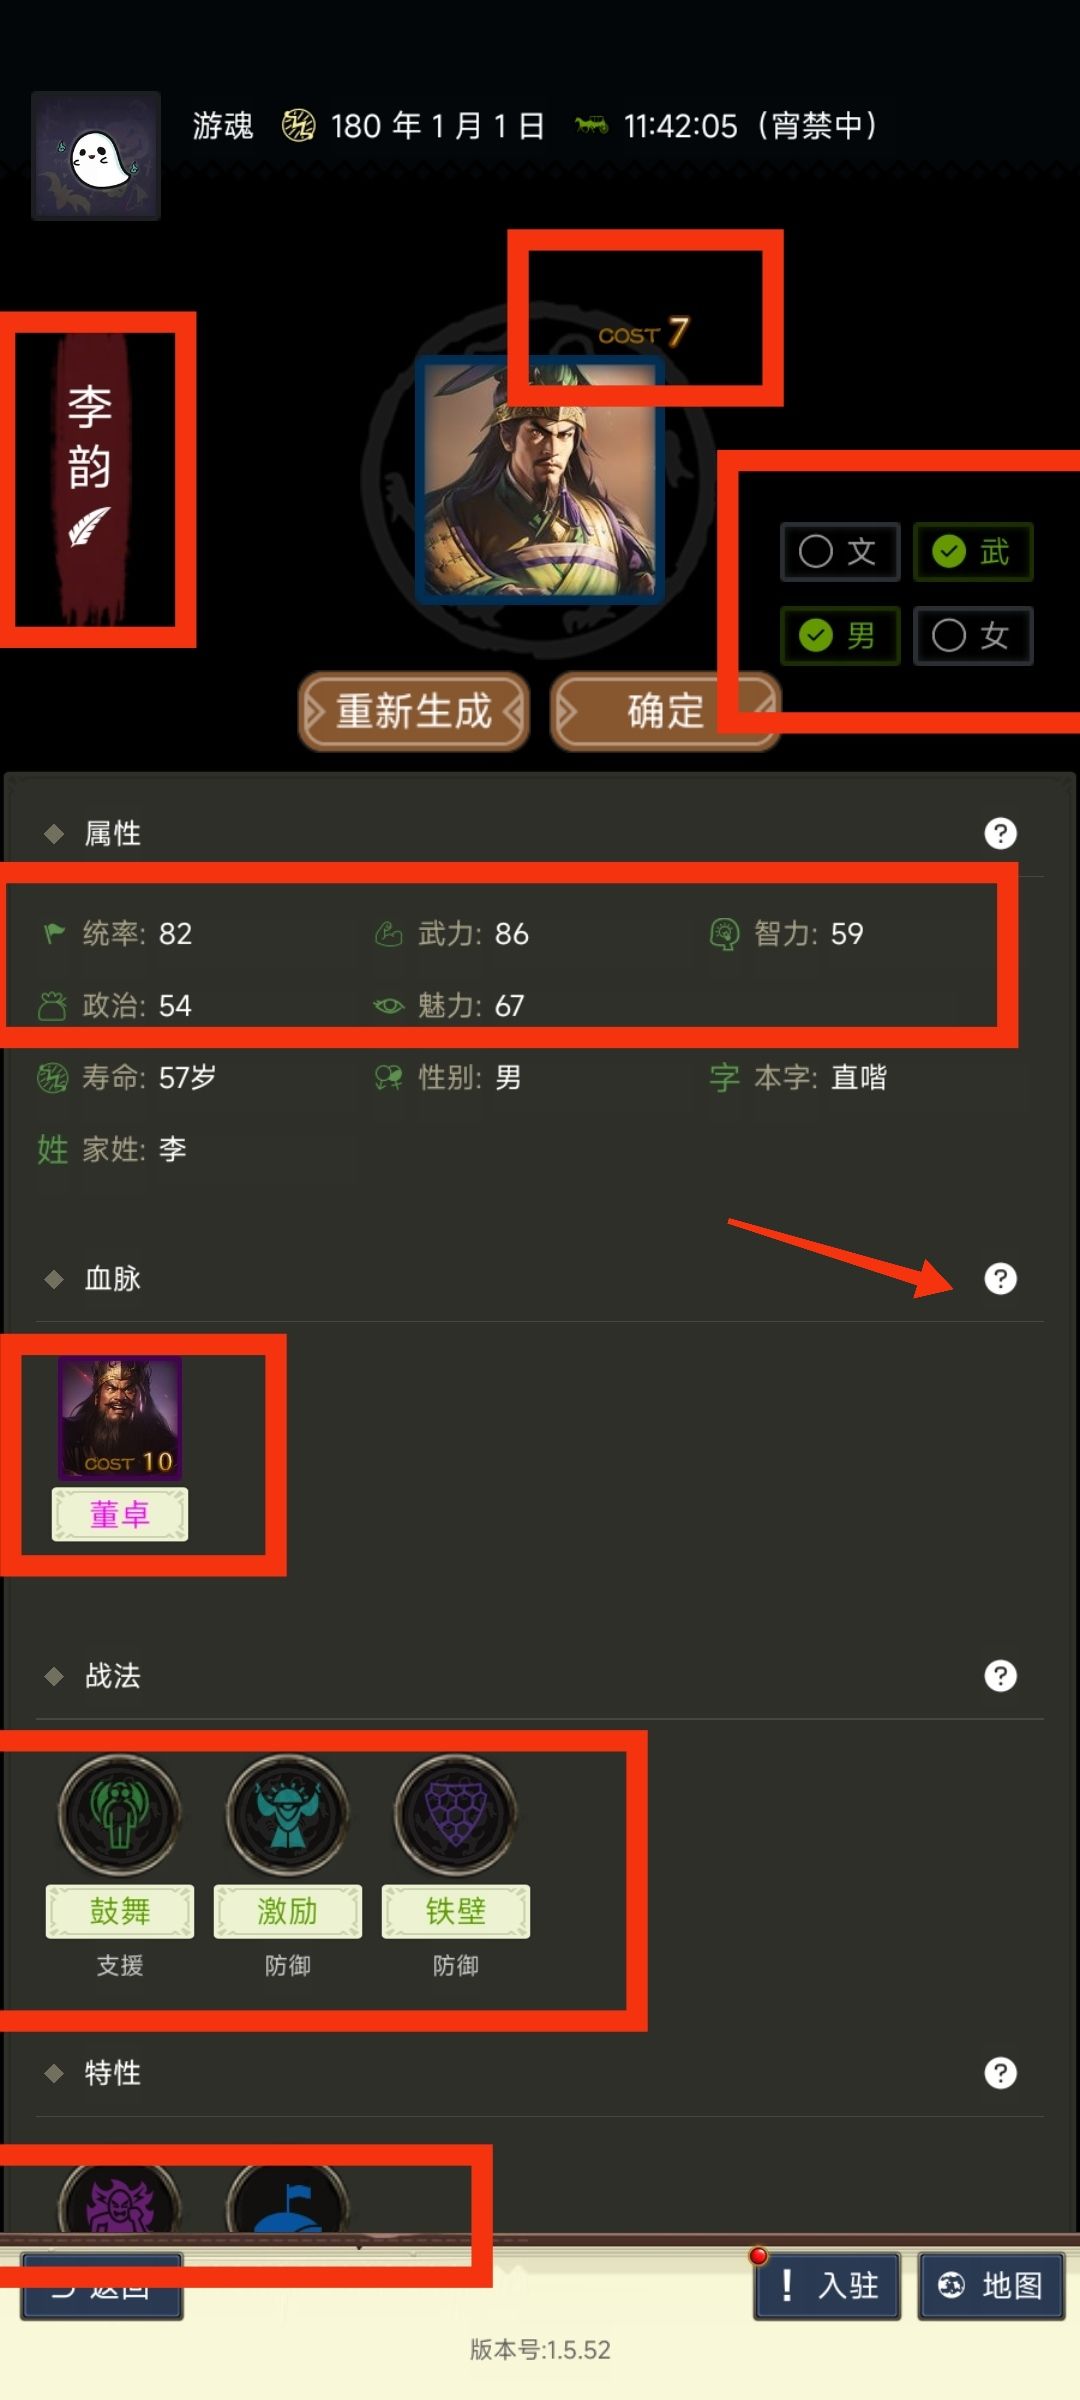Click the 董卓 name label
This screenshot has width=1080, height=2400.
(120, 1514)
